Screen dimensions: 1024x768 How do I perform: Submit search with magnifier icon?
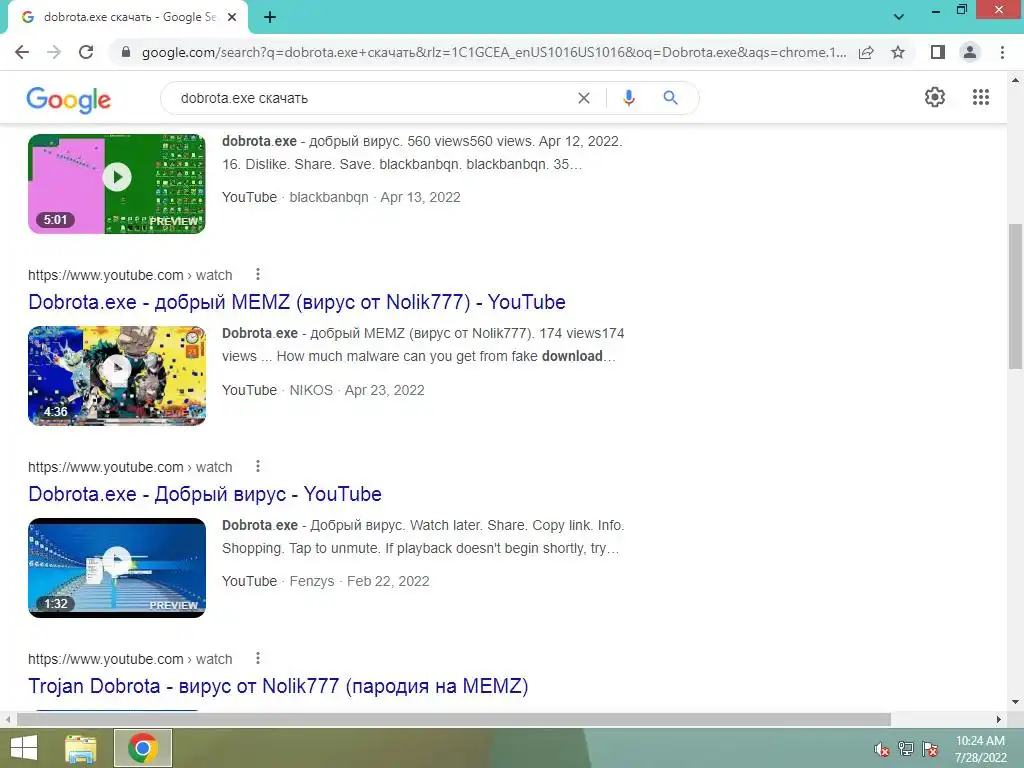click(670, 98)
